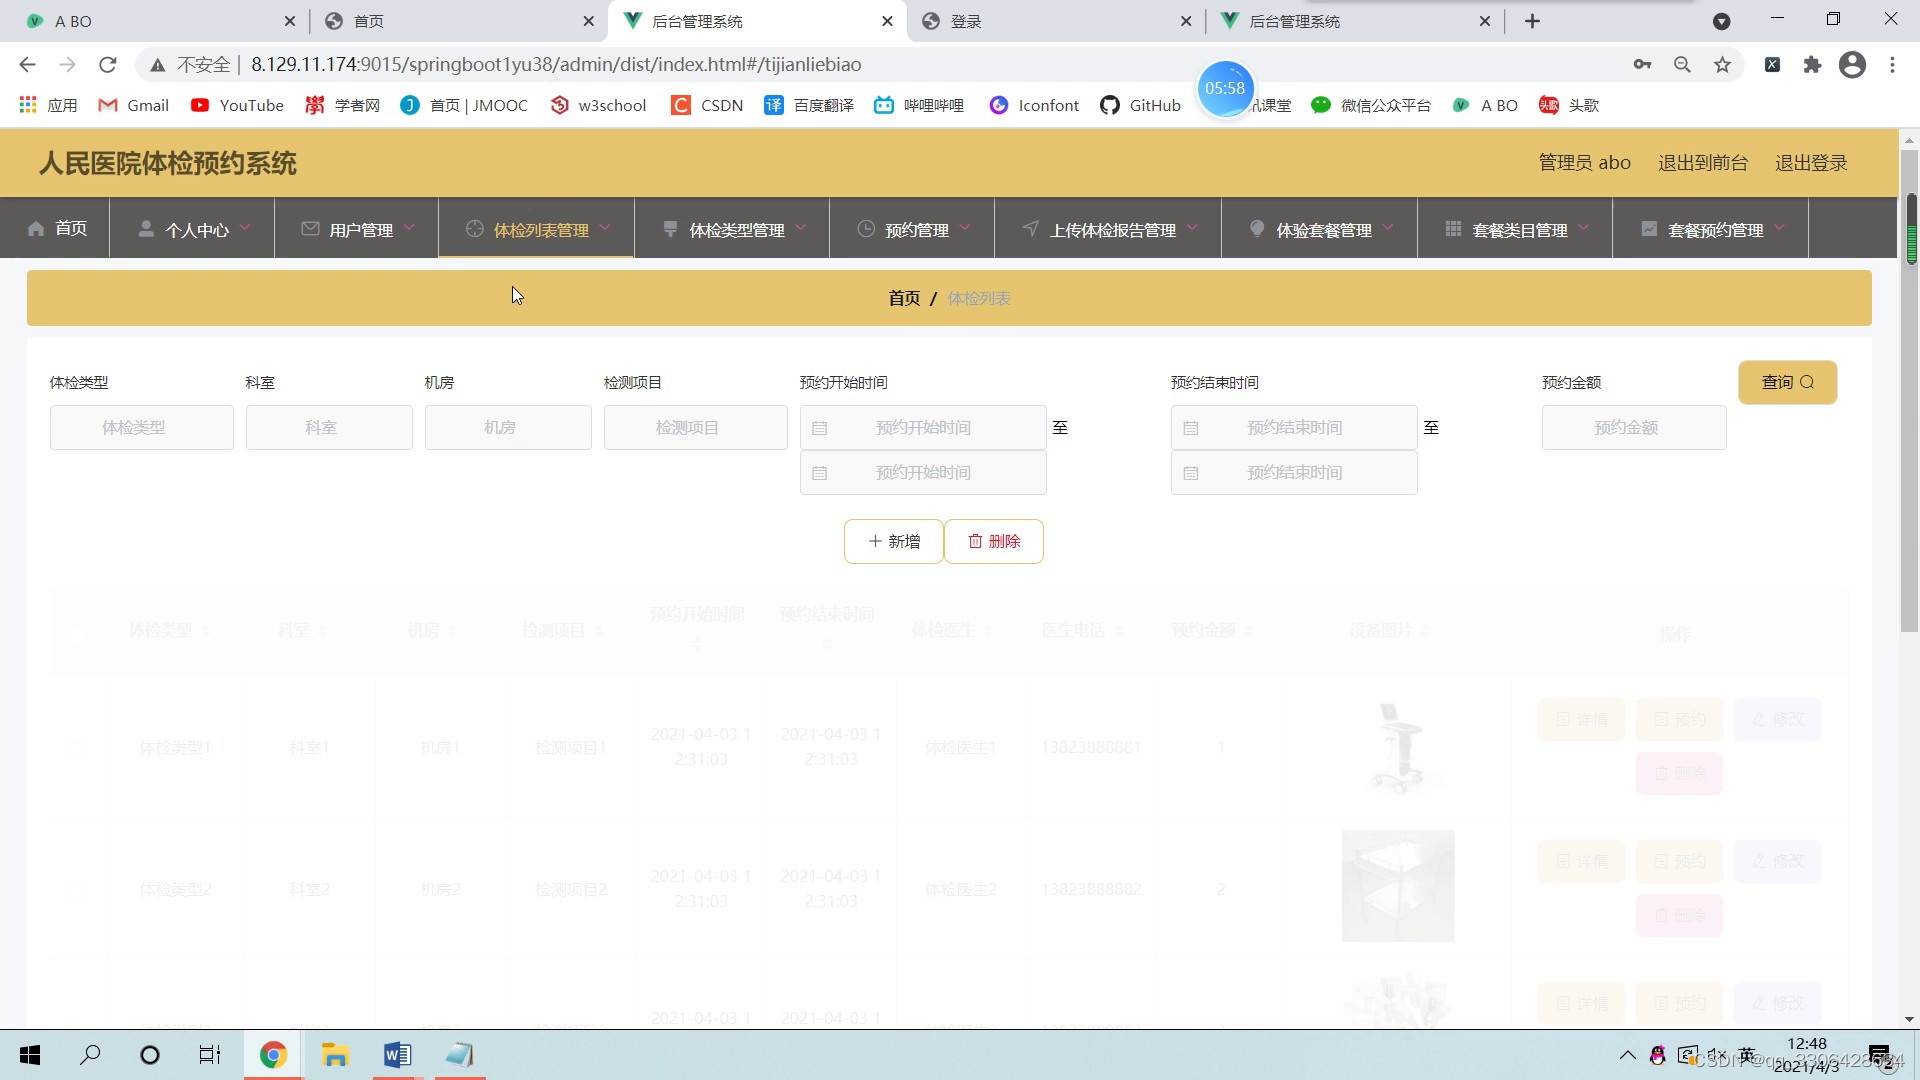Click the envelope icon beside 用户管理
1920x1080 pixels.
310,228
